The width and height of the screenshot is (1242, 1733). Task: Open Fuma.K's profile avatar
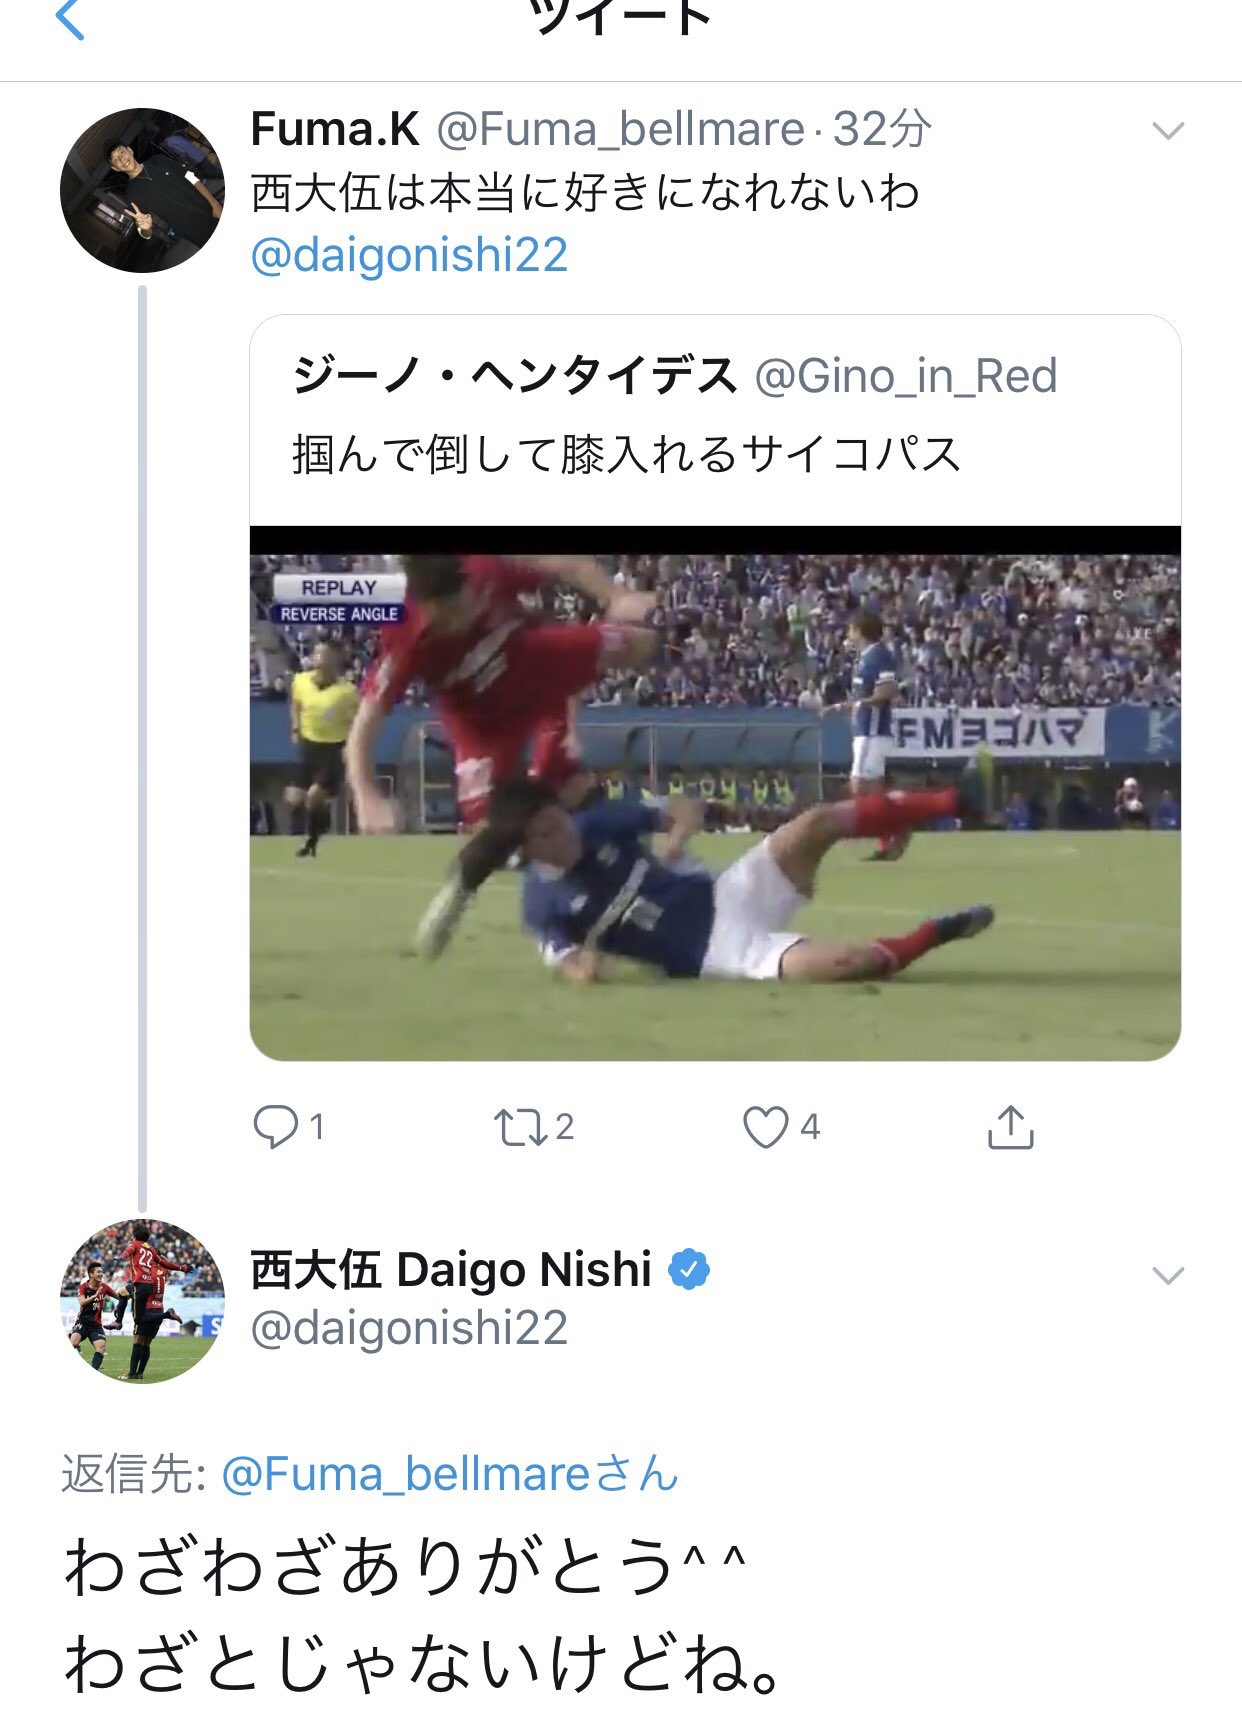pyautogui.click(x=142, y=190)
